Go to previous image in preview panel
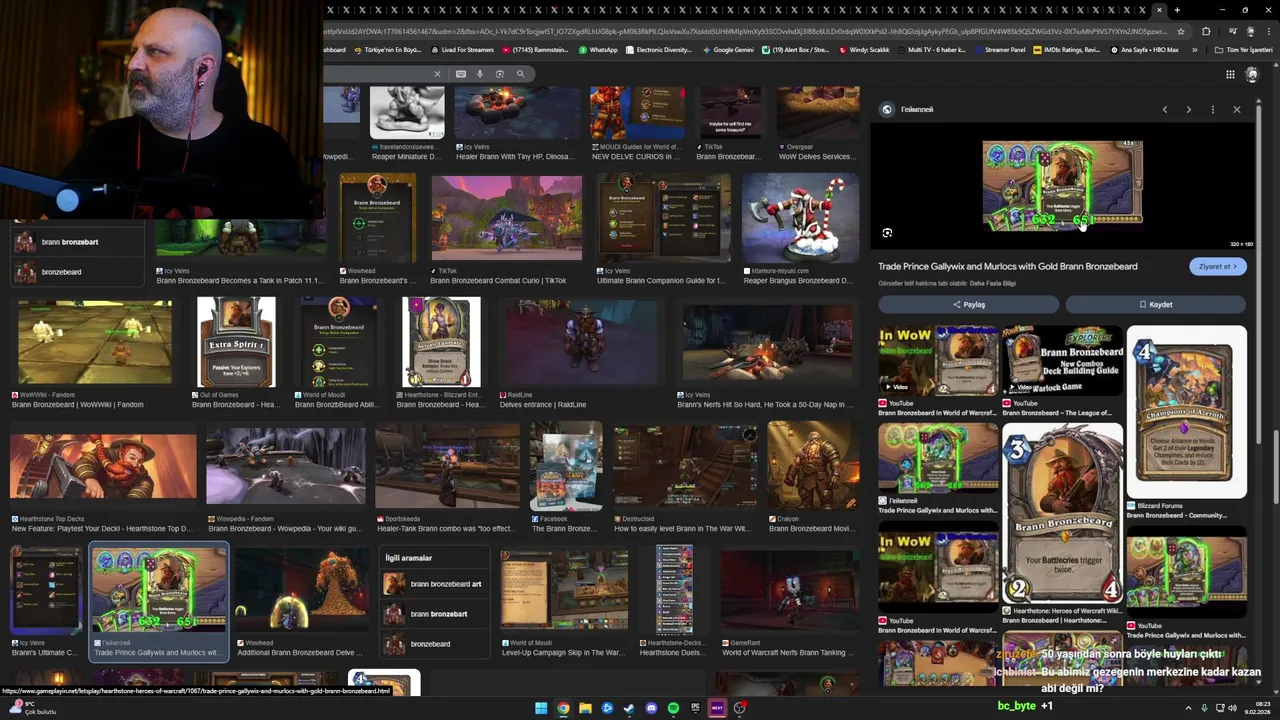Screen dimensions: 1280x720 click(1165, 109)
